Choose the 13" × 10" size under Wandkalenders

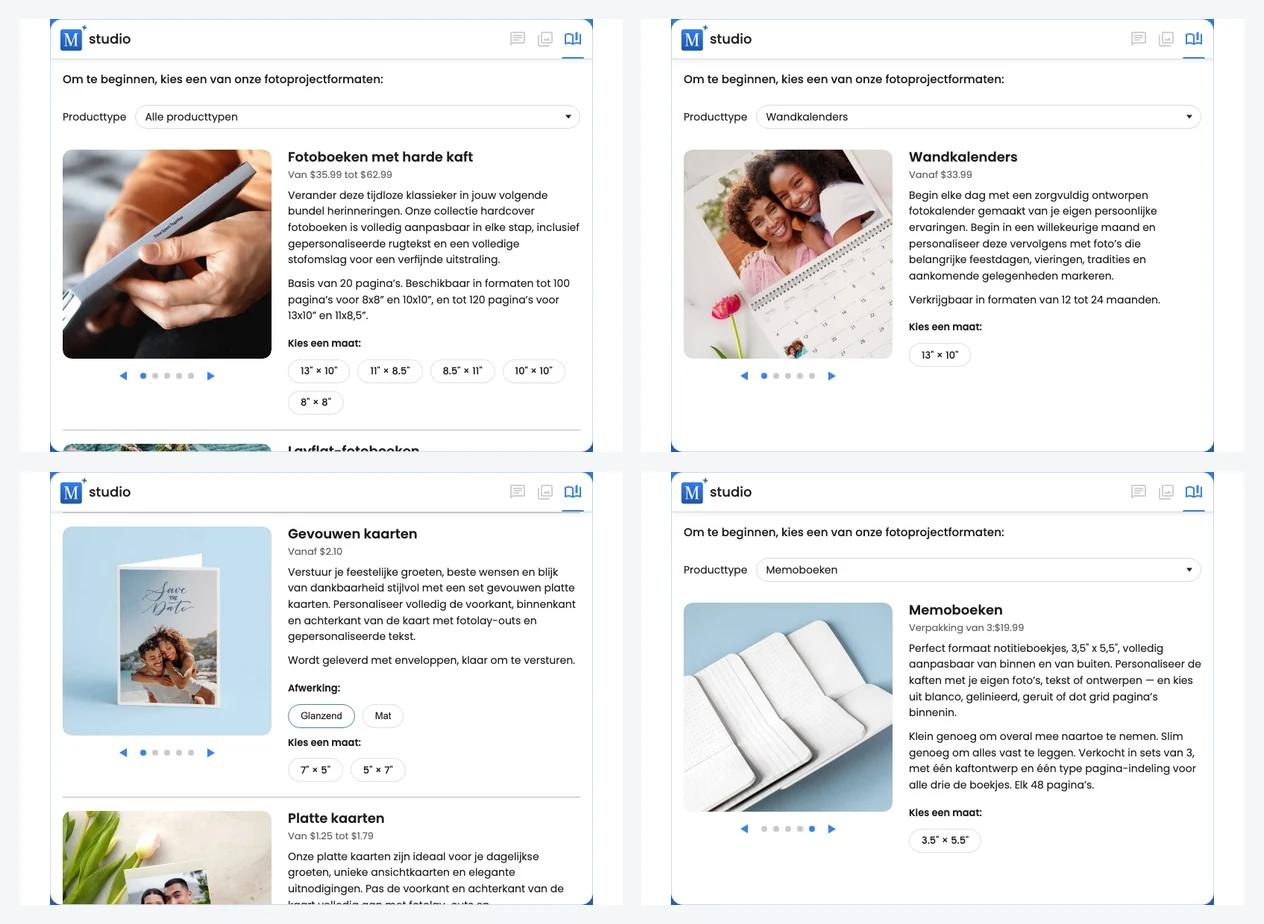pos(940,355)
